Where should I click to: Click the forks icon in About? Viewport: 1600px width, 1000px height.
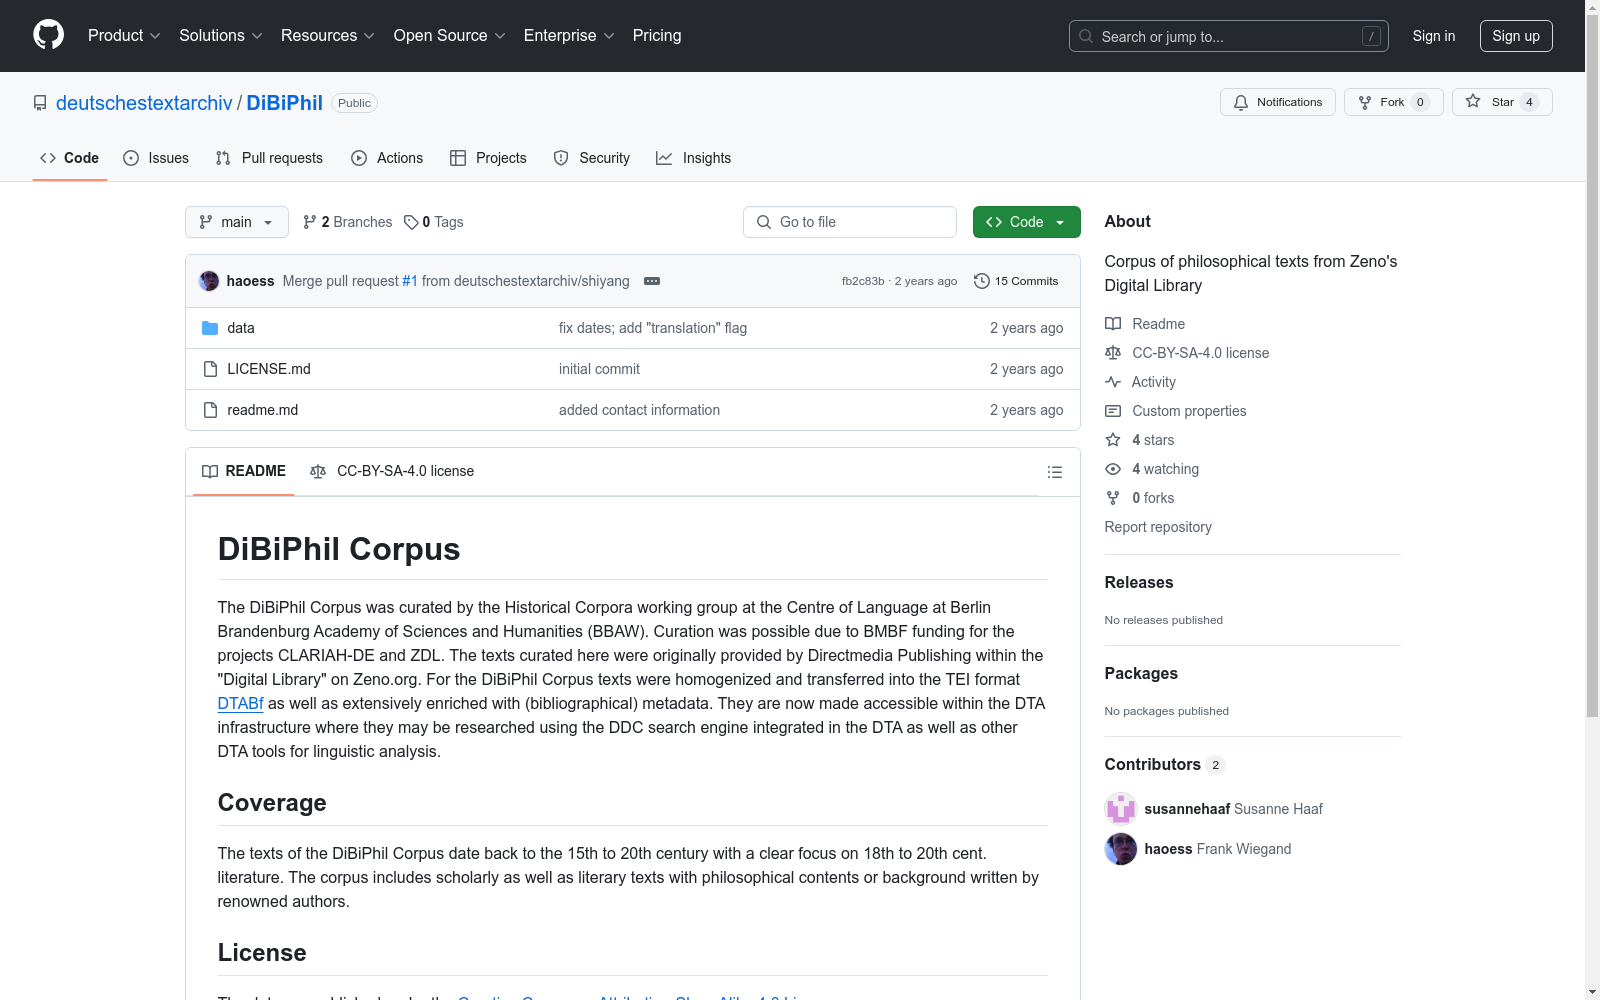pos(1113,498)
